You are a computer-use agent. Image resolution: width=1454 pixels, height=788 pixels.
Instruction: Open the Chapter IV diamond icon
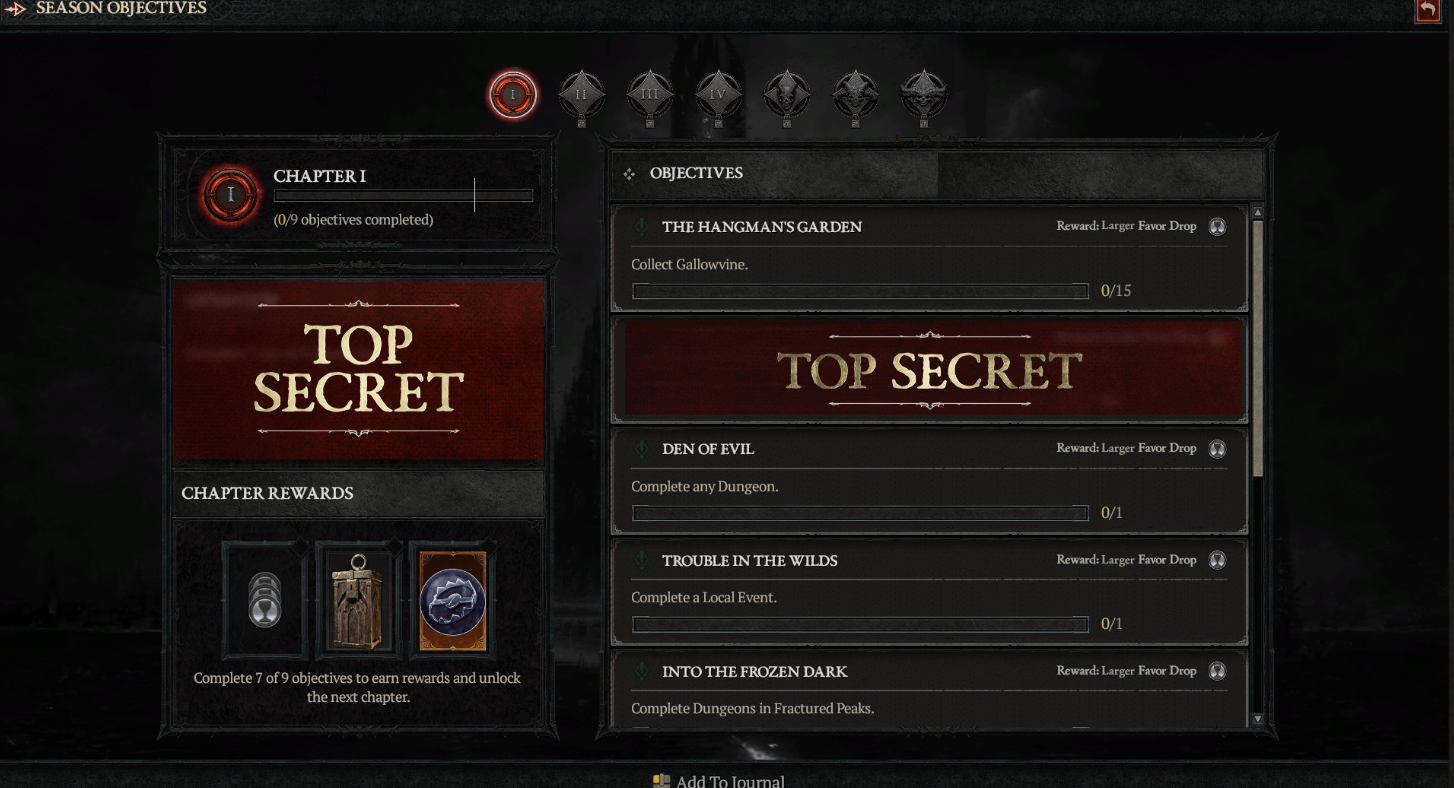pos(718,95)
